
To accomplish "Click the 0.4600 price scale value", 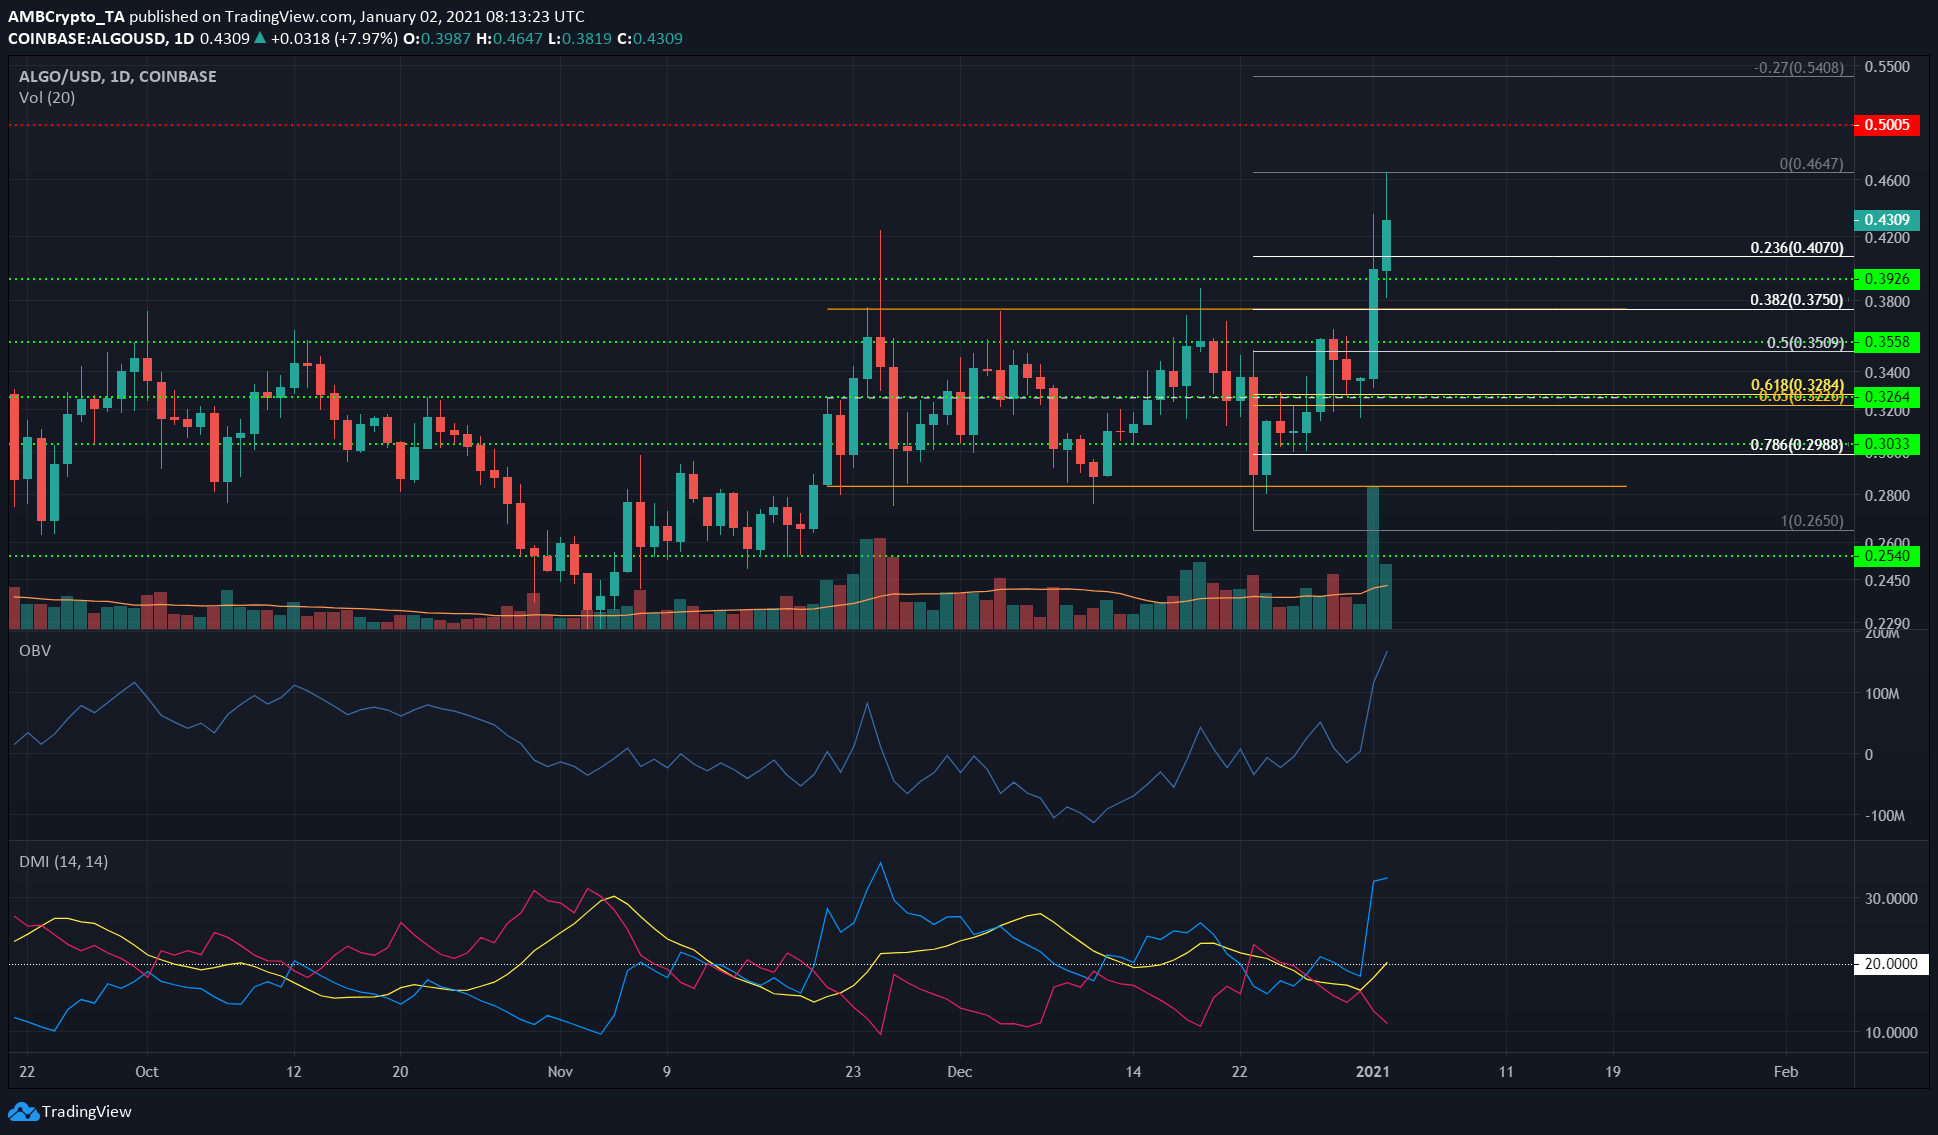I will pos(1887,181).
